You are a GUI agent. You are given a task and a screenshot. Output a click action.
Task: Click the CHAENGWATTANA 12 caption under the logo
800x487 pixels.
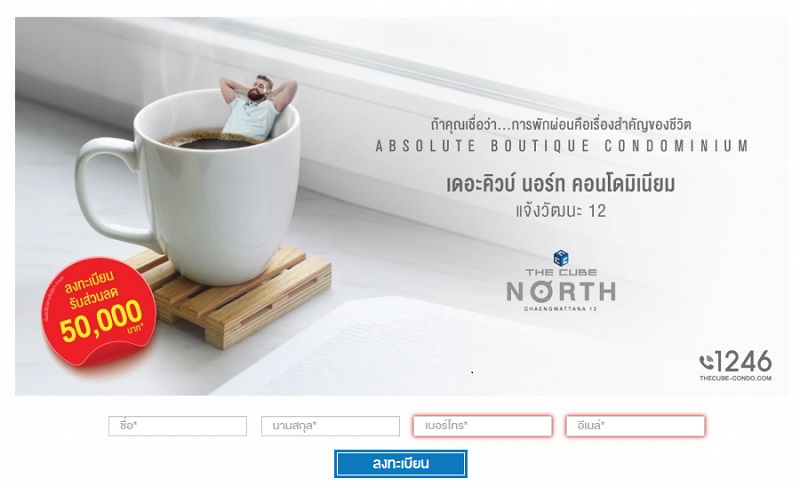561,309
